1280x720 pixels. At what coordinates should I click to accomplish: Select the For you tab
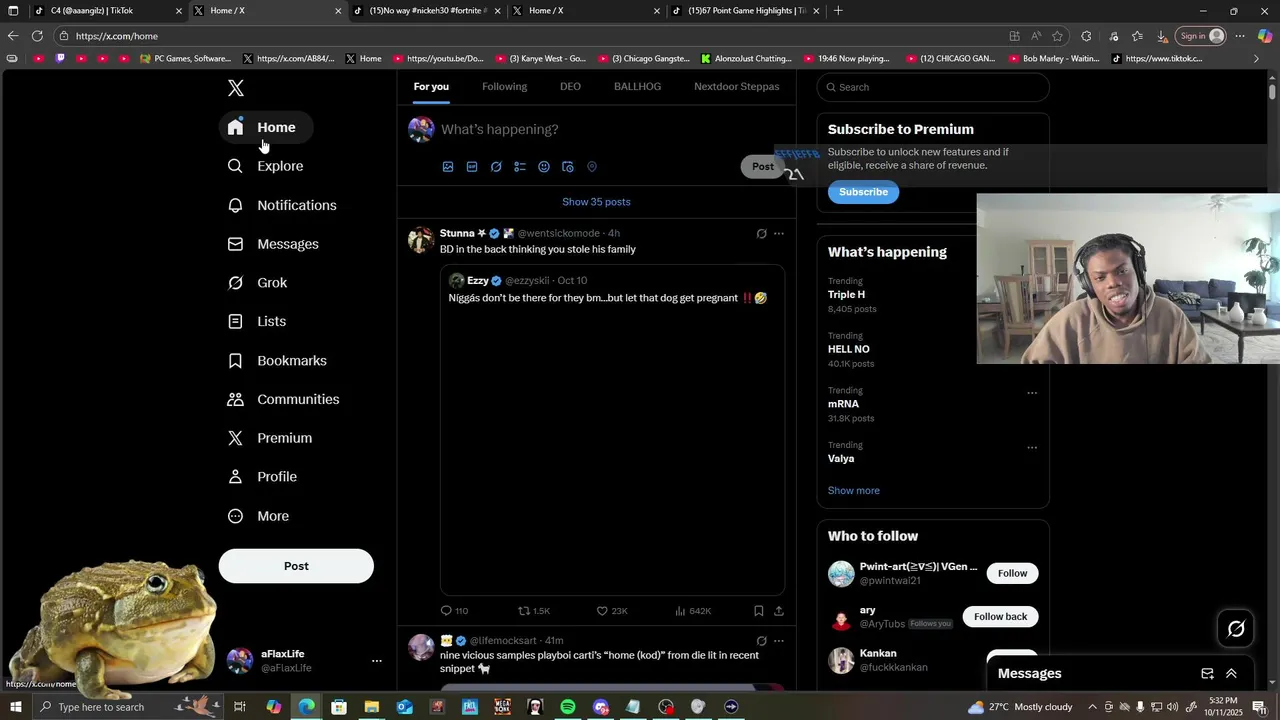click(431, 87)
